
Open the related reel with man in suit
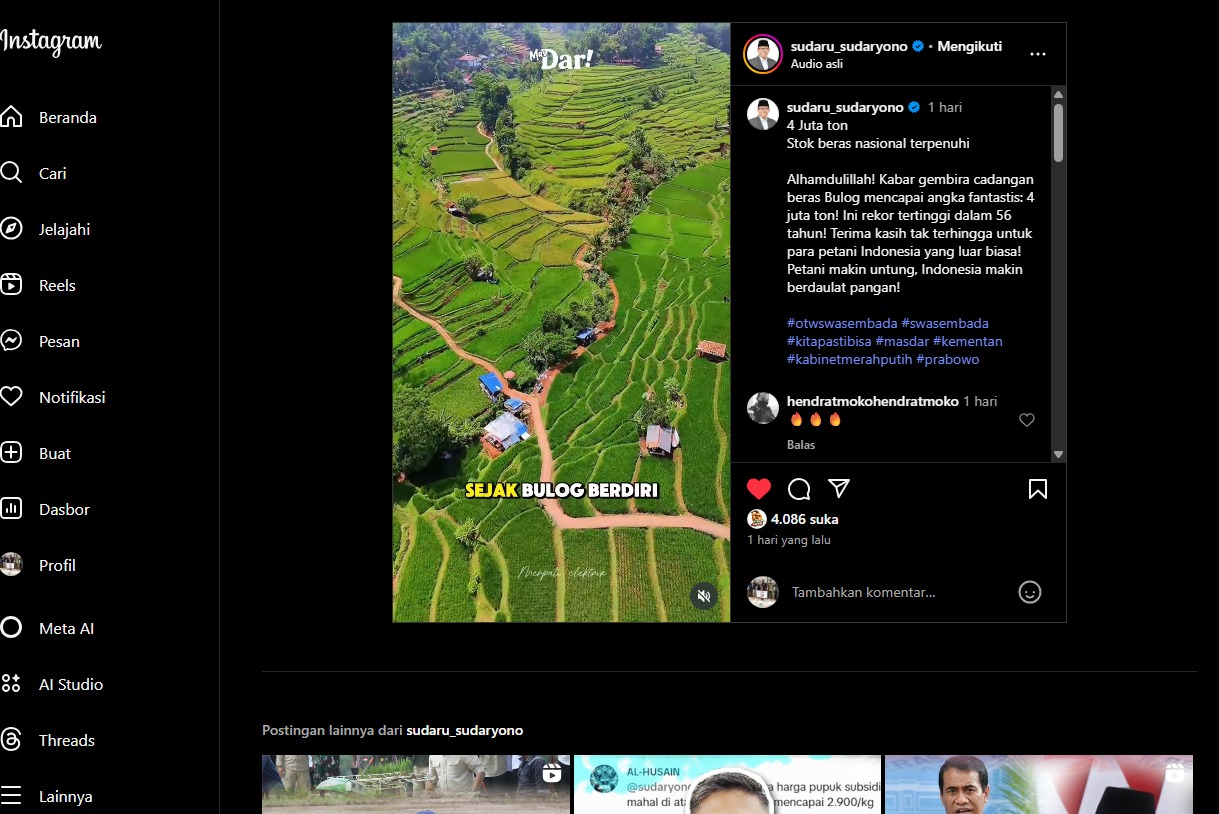(1039, 784)
